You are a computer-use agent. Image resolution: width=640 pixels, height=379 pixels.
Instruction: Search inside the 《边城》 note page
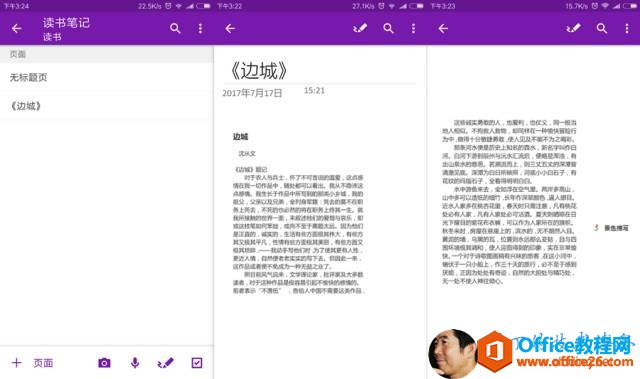pyautogui.click(x=388, y=29)
